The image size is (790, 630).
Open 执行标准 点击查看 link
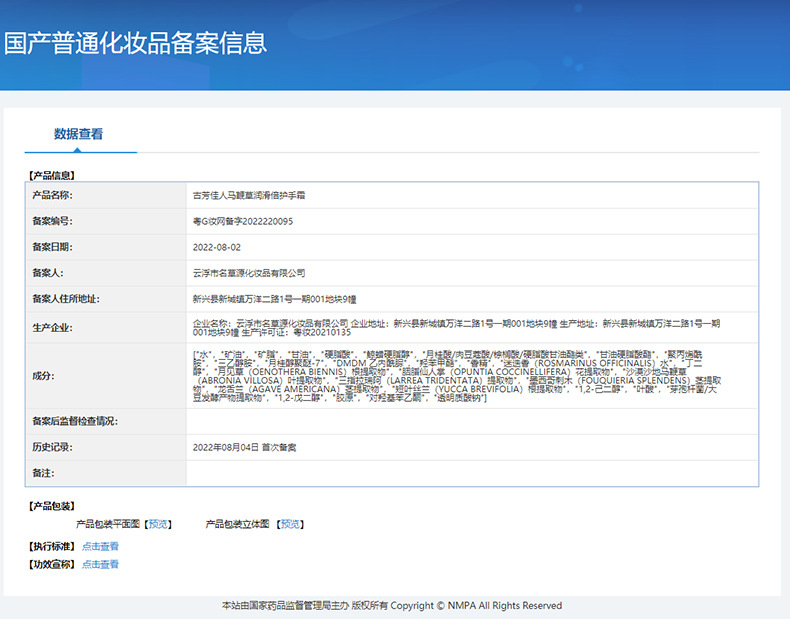(100, 546)
